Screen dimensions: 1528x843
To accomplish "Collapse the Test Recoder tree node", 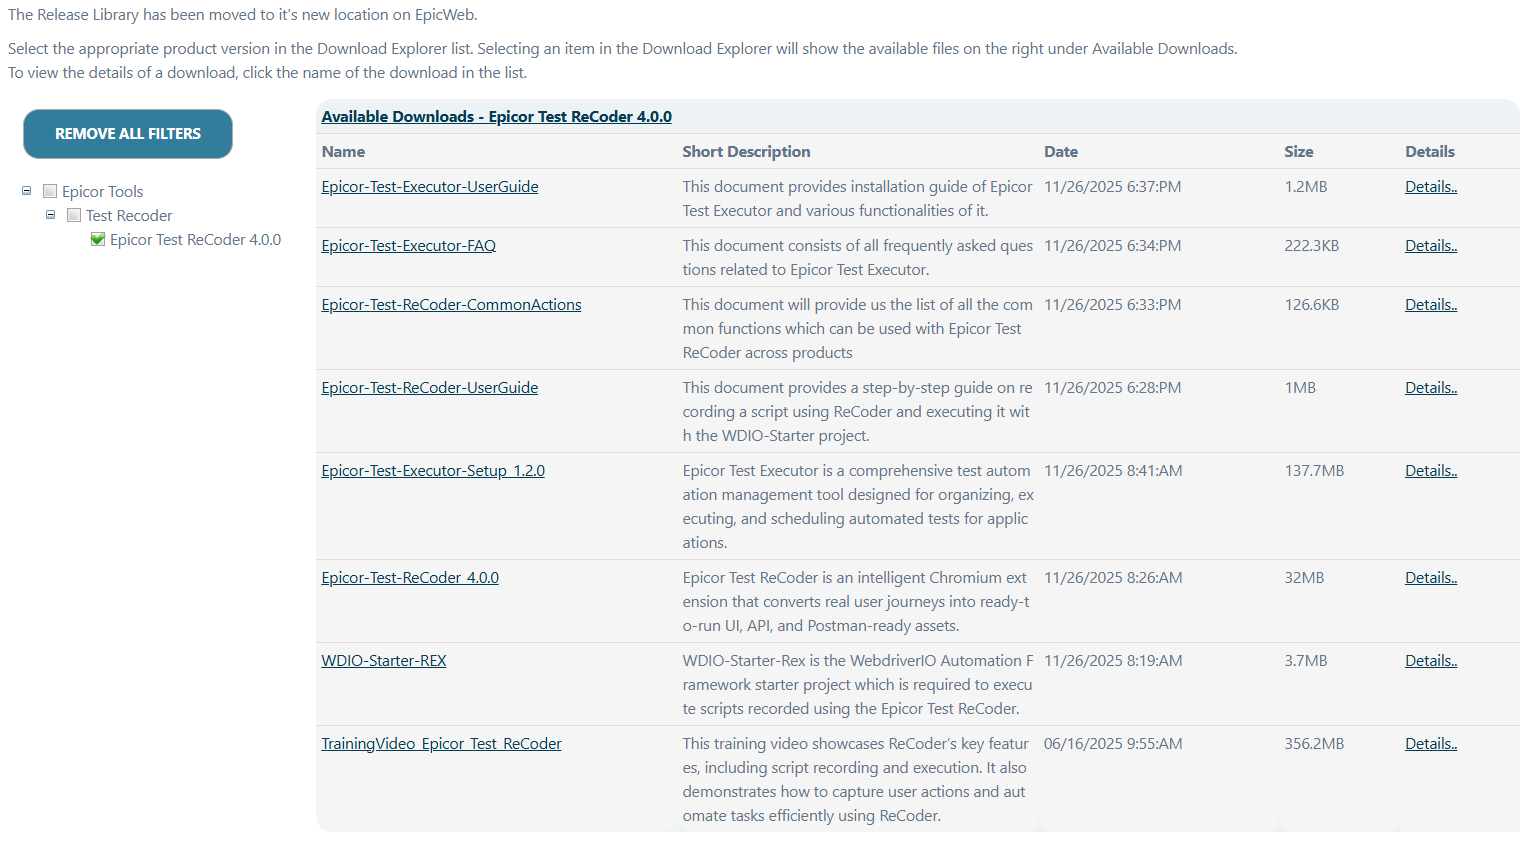I will (x=51, y=214).
